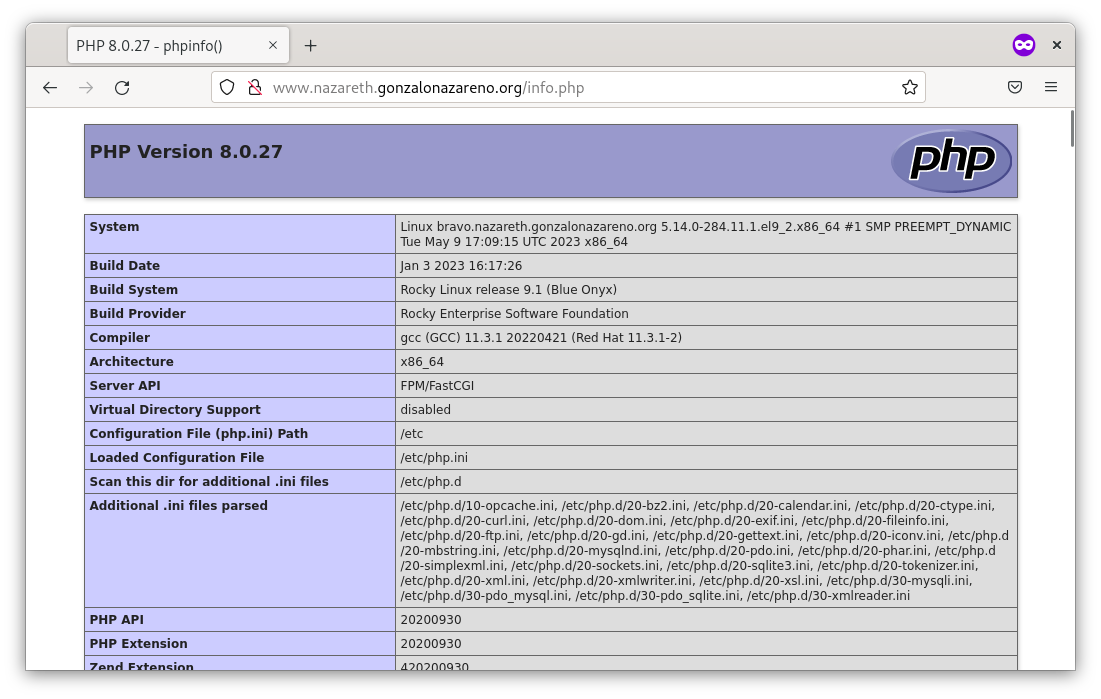Screen dimensions: 1101x699
Task: Open the Firefox hamburger menu
Action: [x=1050, y=88]
